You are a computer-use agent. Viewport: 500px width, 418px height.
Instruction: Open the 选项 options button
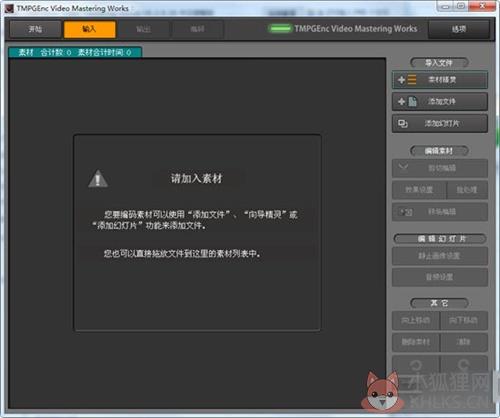click(x=459, y=29)
